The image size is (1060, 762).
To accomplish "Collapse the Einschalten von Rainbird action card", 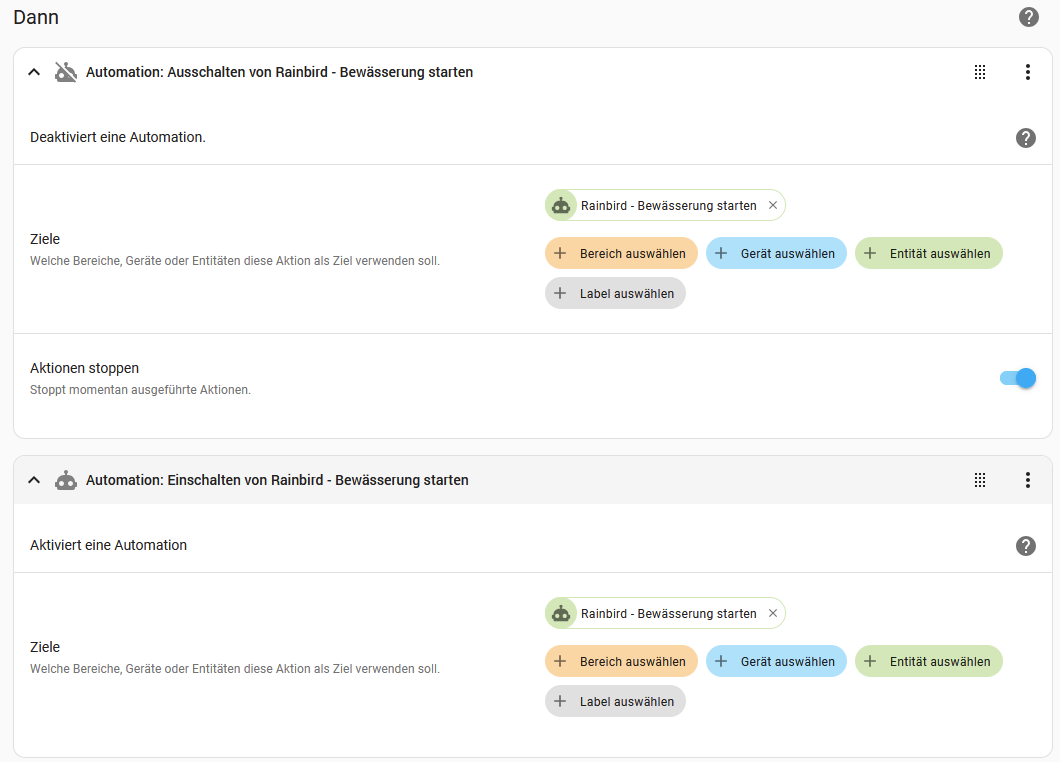I will click(34, 480).
